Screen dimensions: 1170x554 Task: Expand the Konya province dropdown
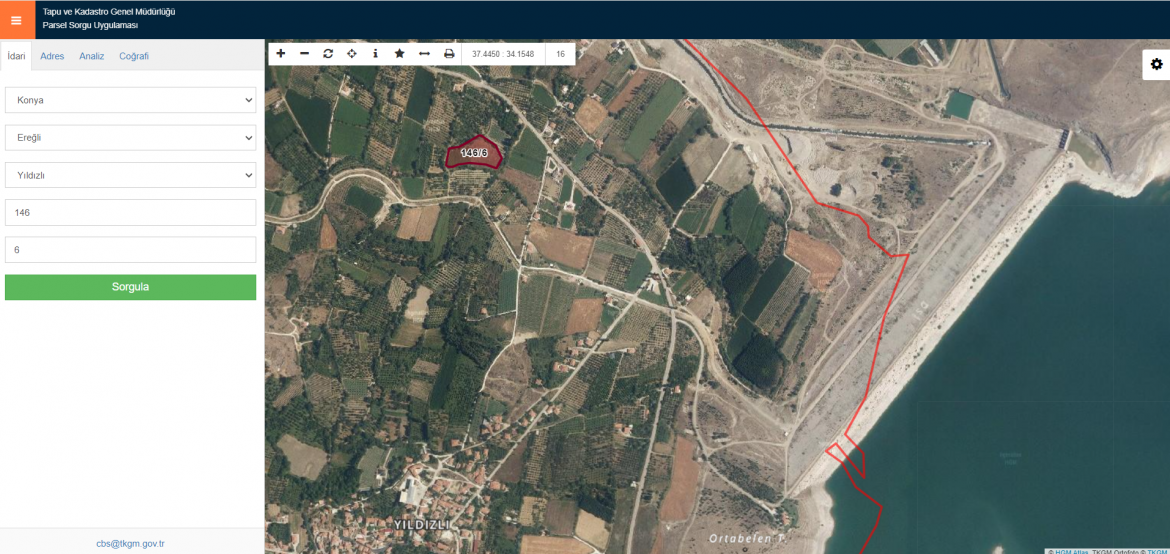pyautogui.click(x=130, y=100)
